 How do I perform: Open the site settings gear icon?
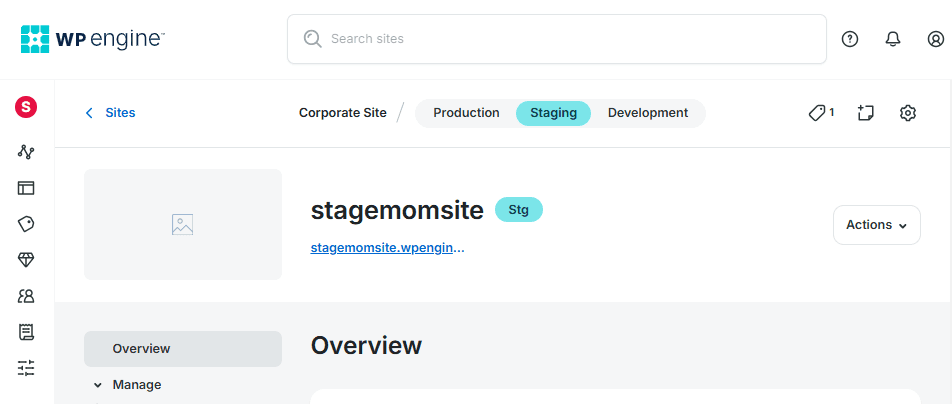click(x=908, y=113)
